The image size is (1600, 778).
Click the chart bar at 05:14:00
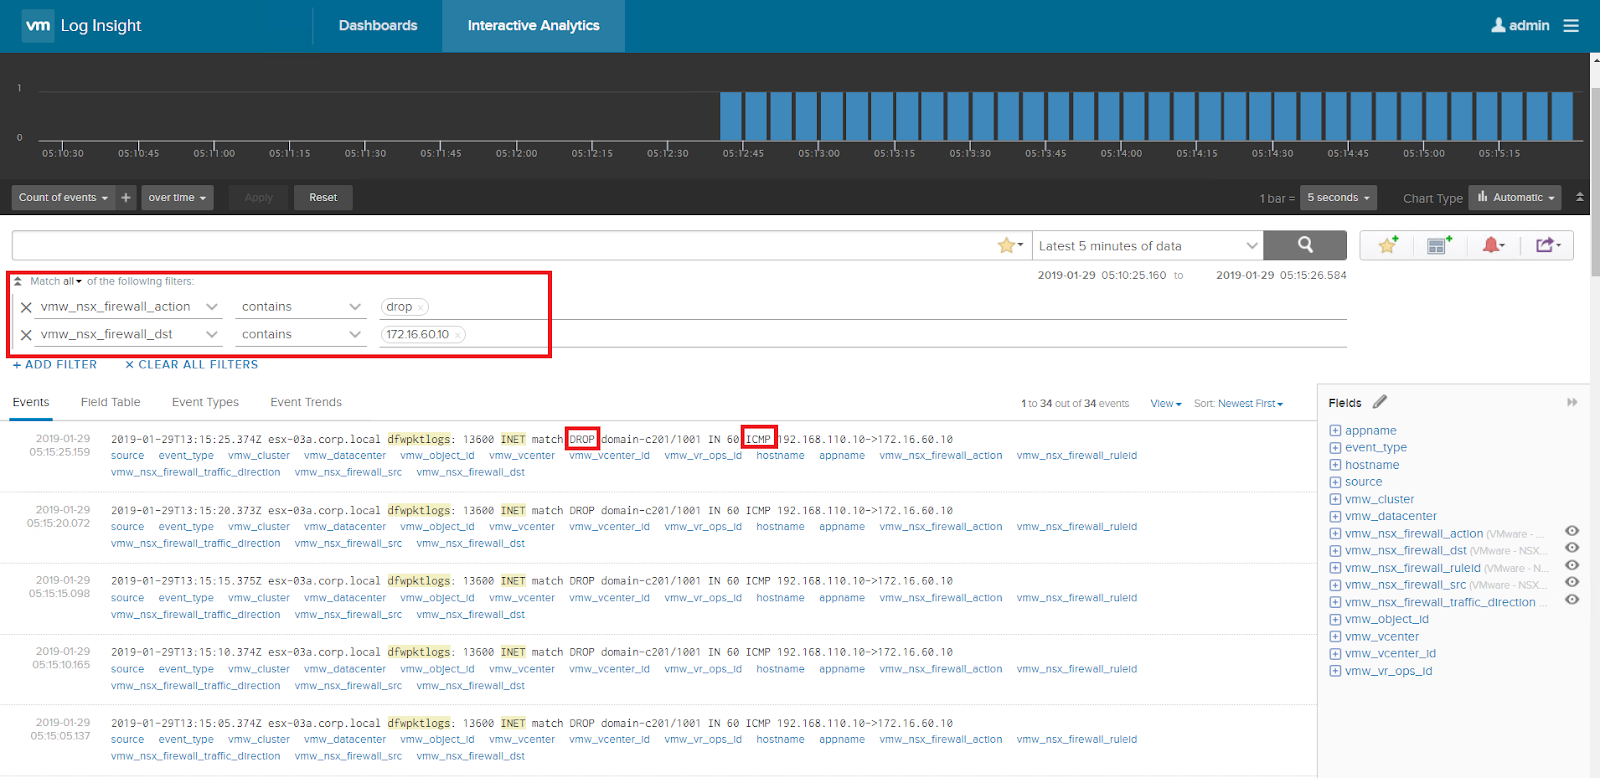tap(1134, 116)
